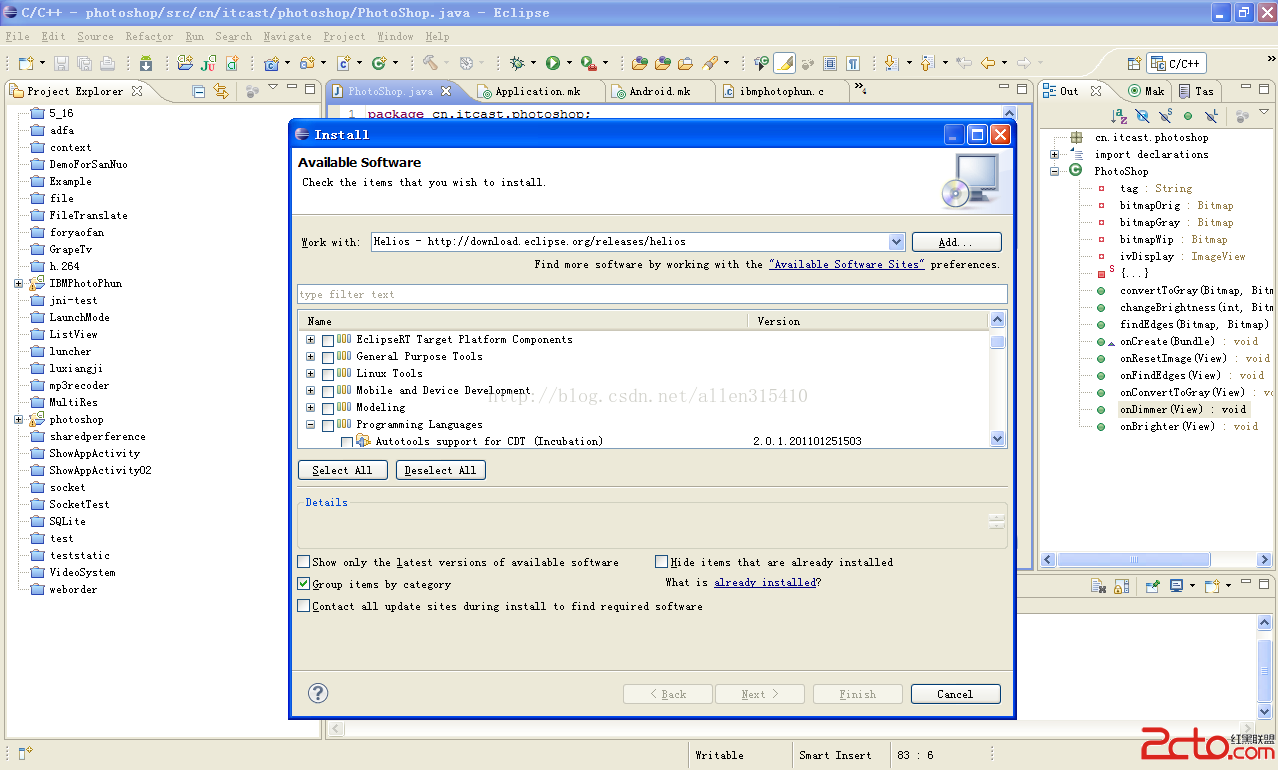1278x770 pixels.
Task: Click the help question mark icon
Action: tap(318, 693)
